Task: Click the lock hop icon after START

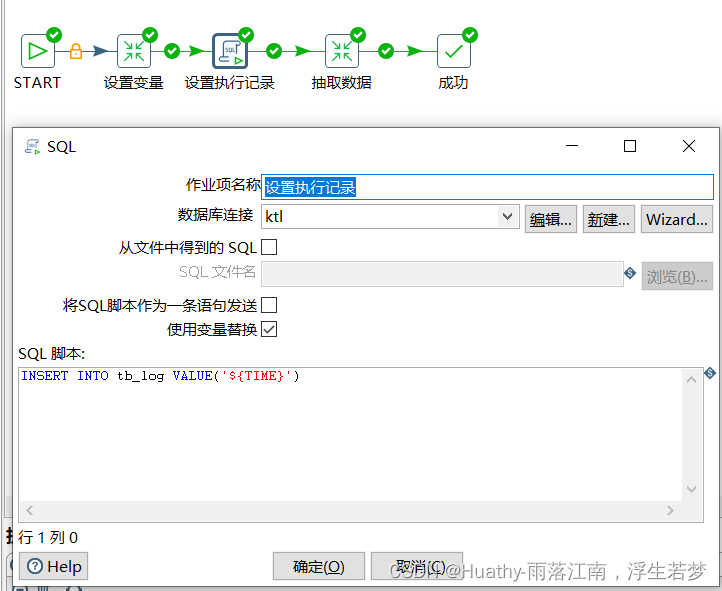Action: (x=76, y=51)
